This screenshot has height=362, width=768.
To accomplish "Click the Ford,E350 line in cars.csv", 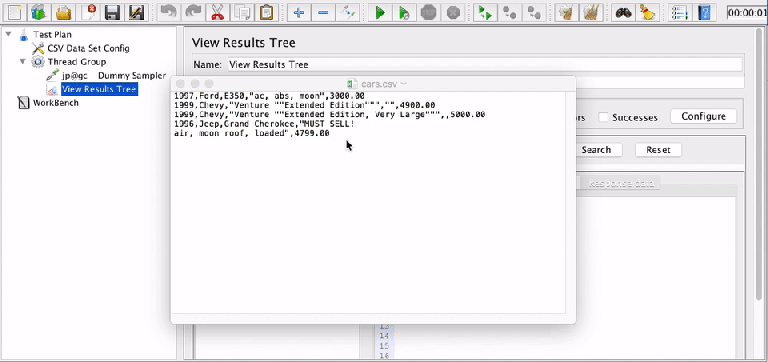I will tap(269, 96).
